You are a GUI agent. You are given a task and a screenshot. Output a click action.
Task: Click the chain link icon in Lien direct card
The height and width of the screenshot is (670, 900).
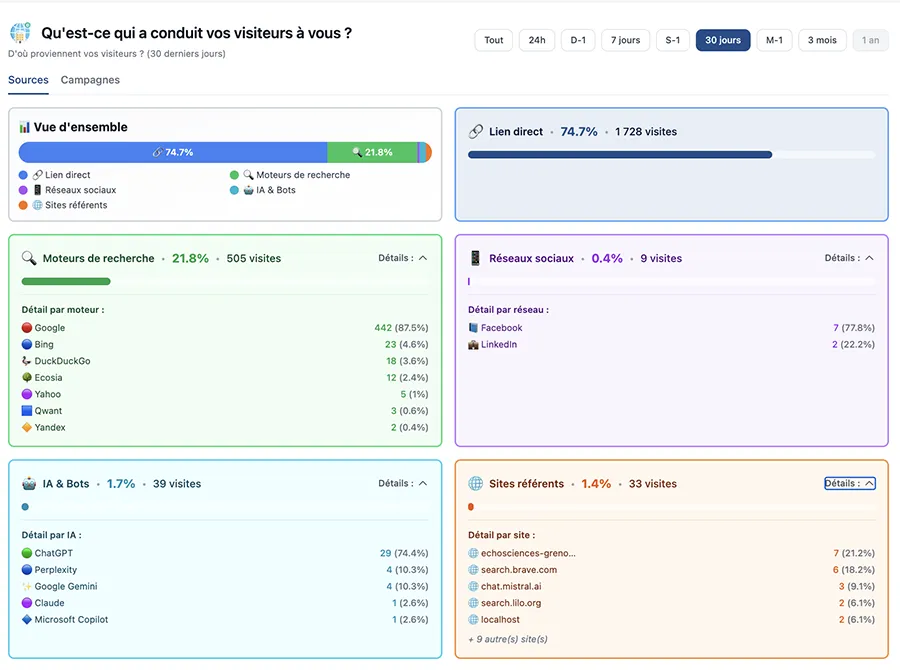476,132
